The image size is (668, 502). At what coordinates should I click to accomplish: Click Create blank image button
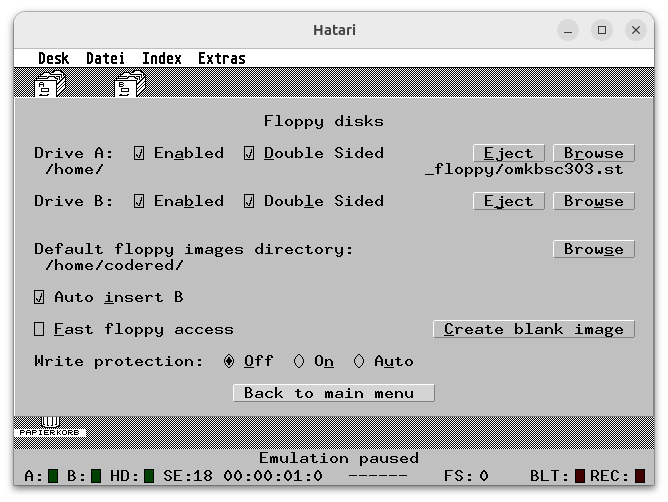click(534, 329)
